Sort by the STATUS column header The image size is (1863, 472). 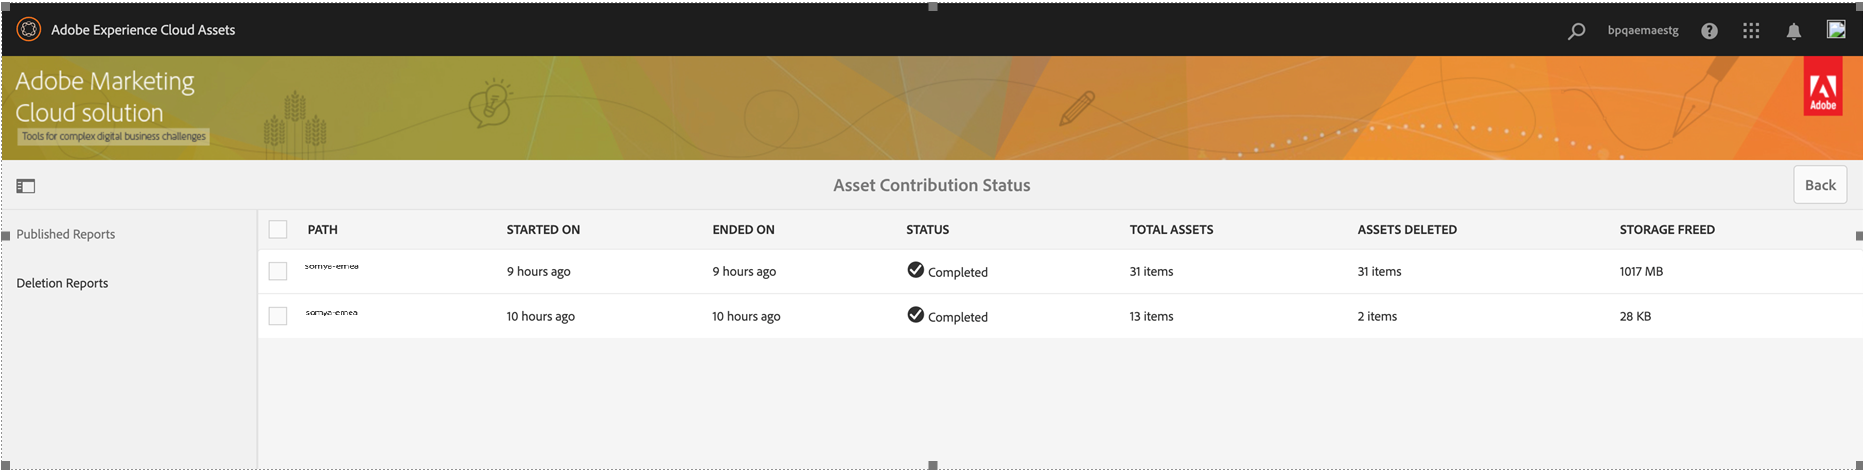(928, 230)
